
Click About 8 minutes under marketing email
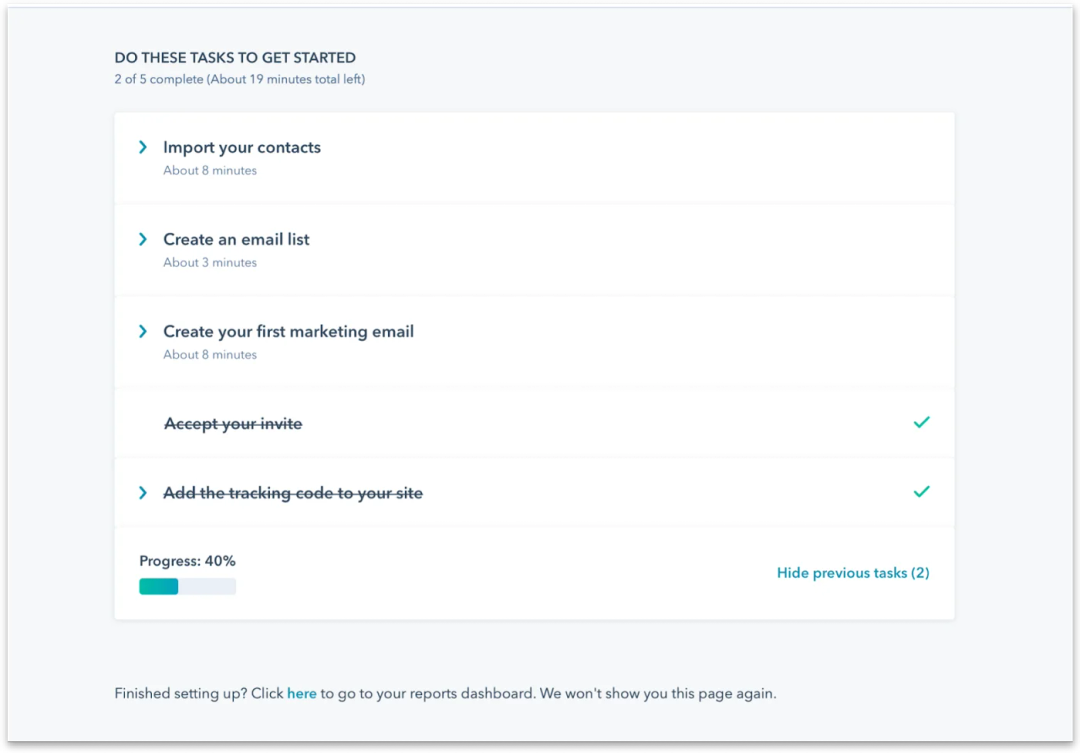(x=210, y=355)
